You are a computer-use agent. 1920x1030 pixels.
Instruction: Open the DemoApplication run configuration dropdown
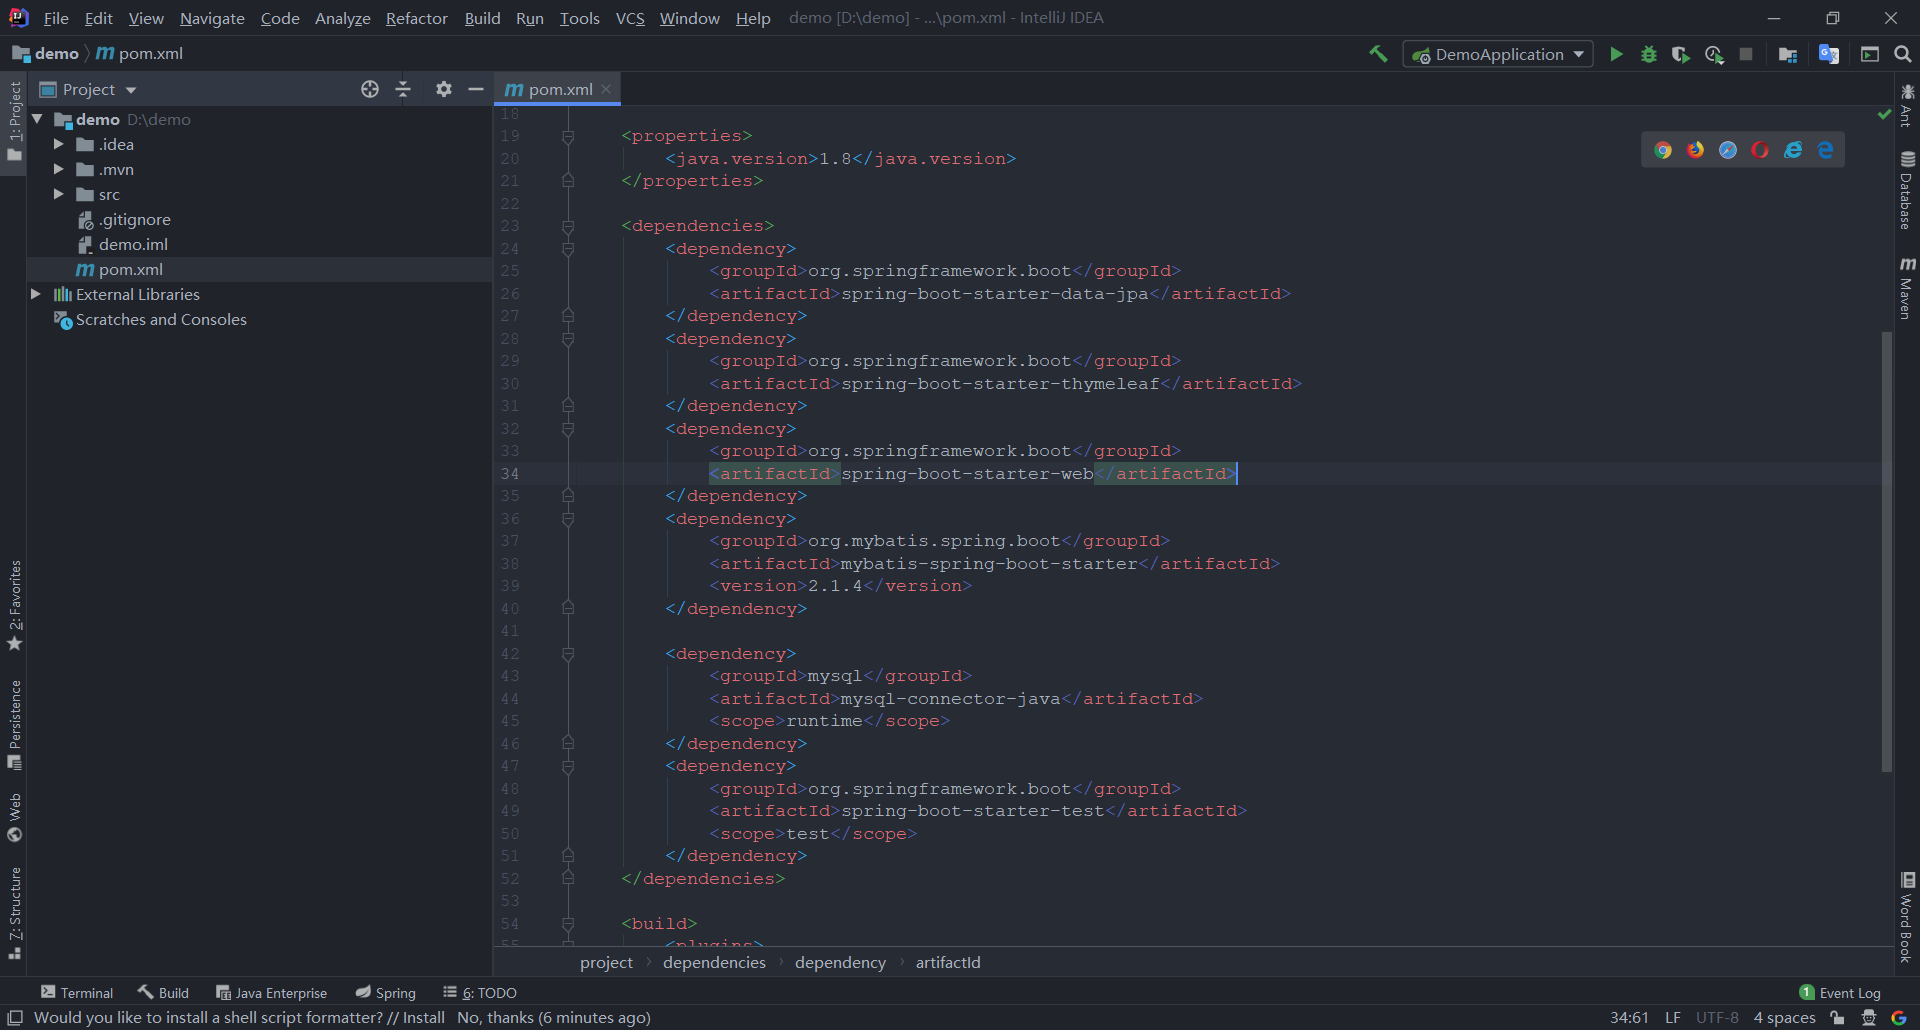click(x=1498, y=54)
